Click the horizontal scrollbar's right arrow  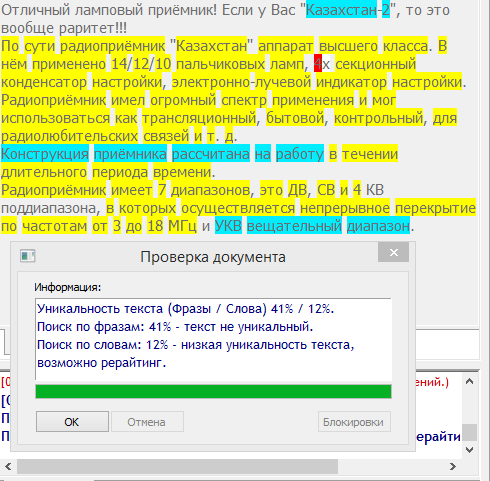coord(453,466)
